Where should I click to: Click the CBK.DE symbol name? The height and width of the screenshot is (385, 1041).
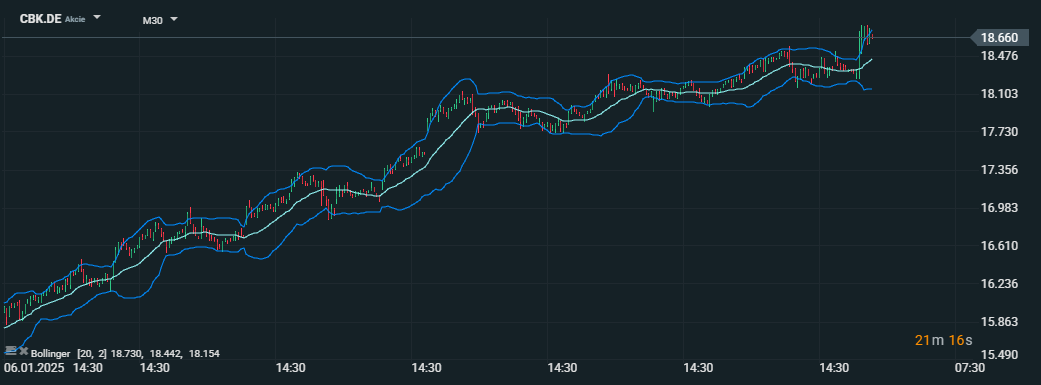(x=40, y=19)
